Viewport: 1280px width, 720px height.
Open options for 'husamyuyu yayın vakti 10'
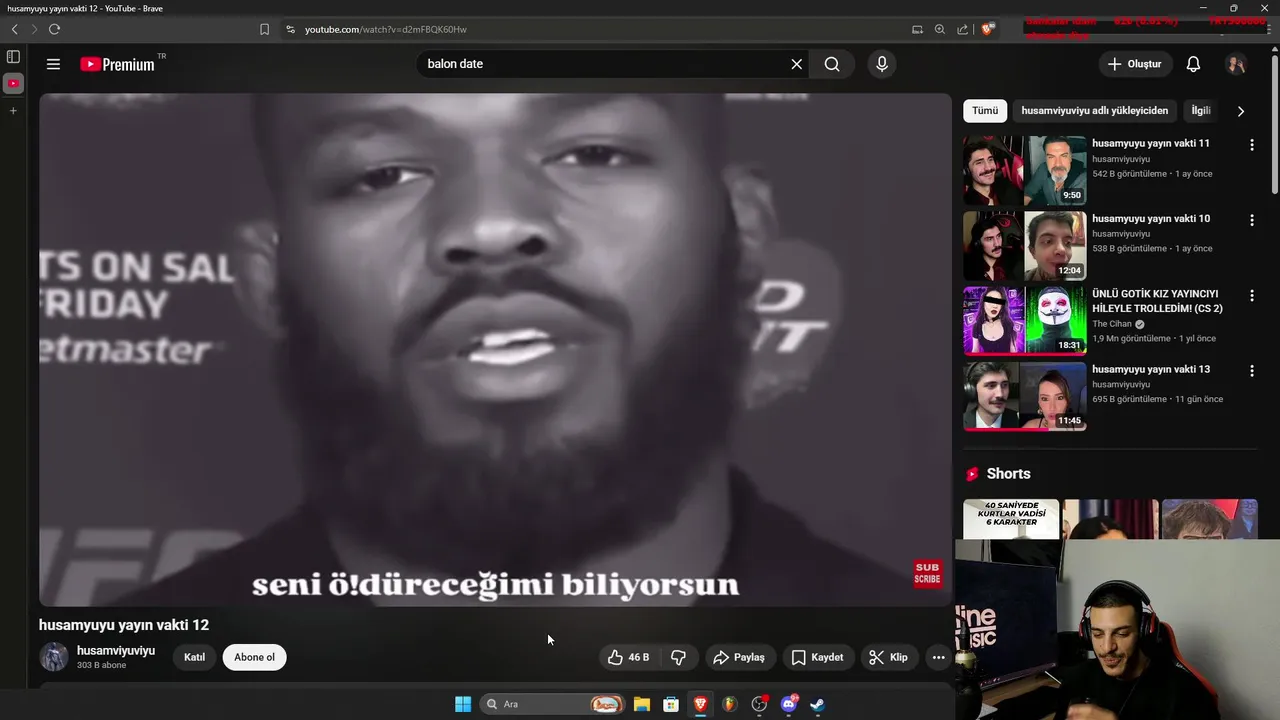point(1251,220)
